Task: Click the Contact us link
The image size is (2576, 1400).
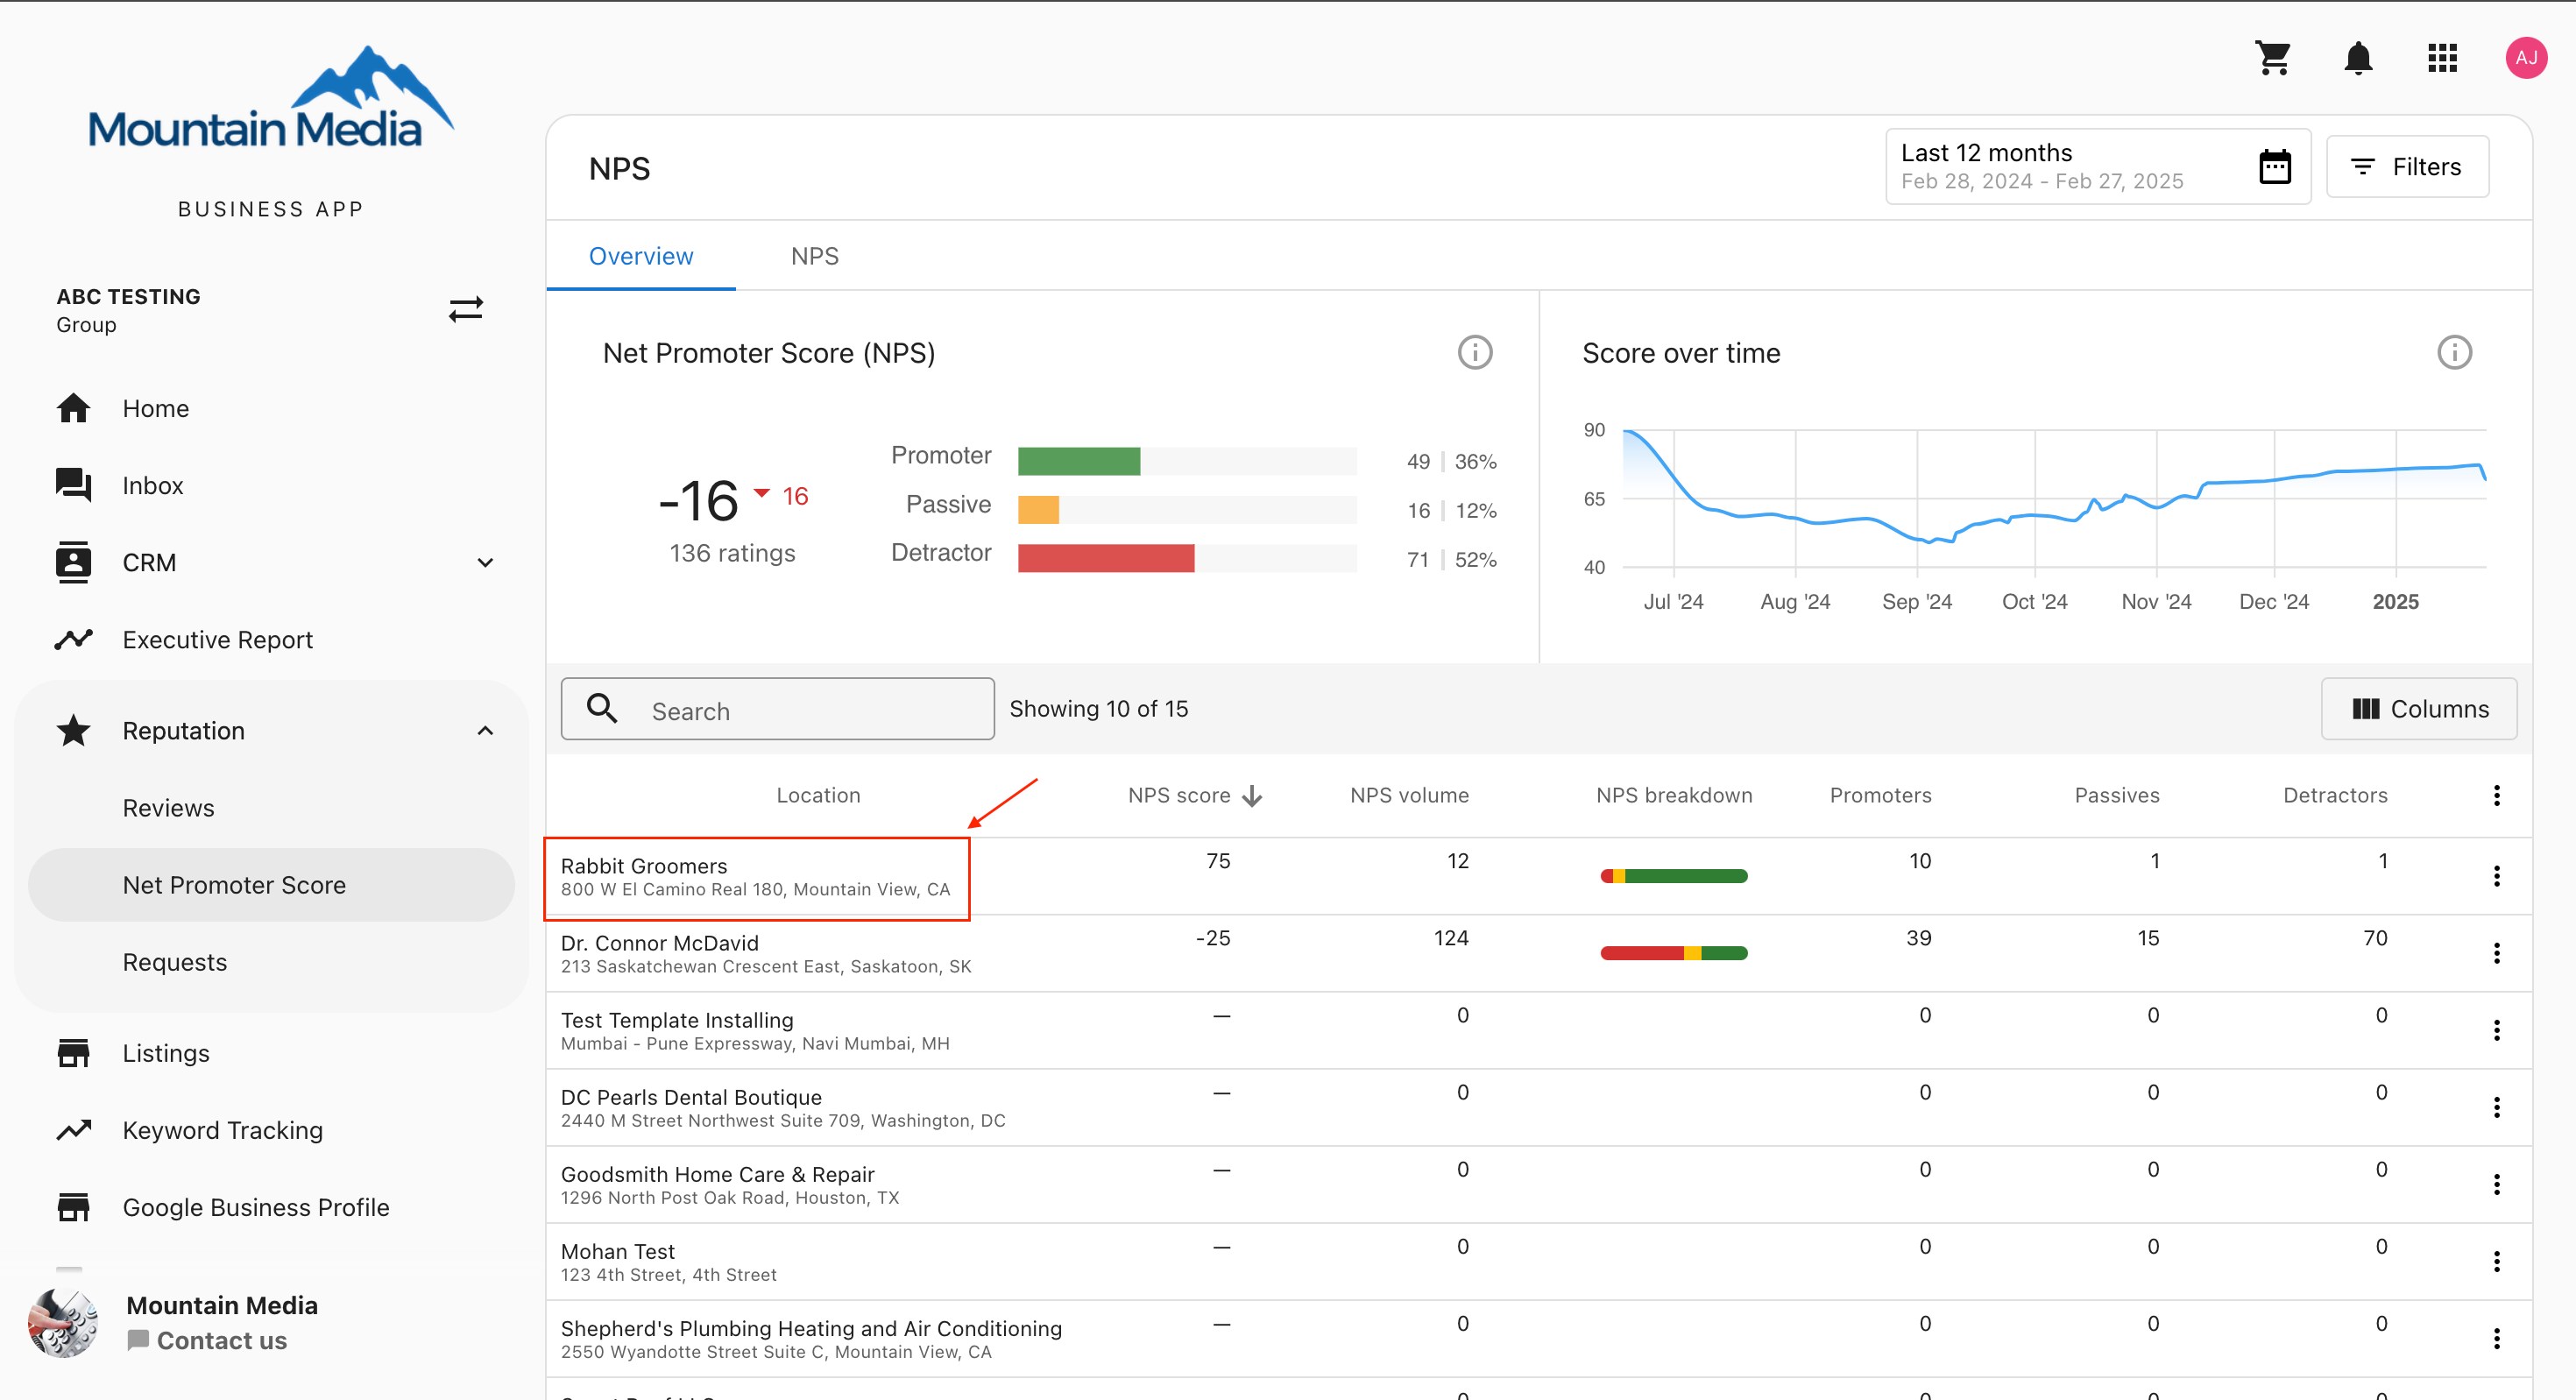Action: point(207,1341)
